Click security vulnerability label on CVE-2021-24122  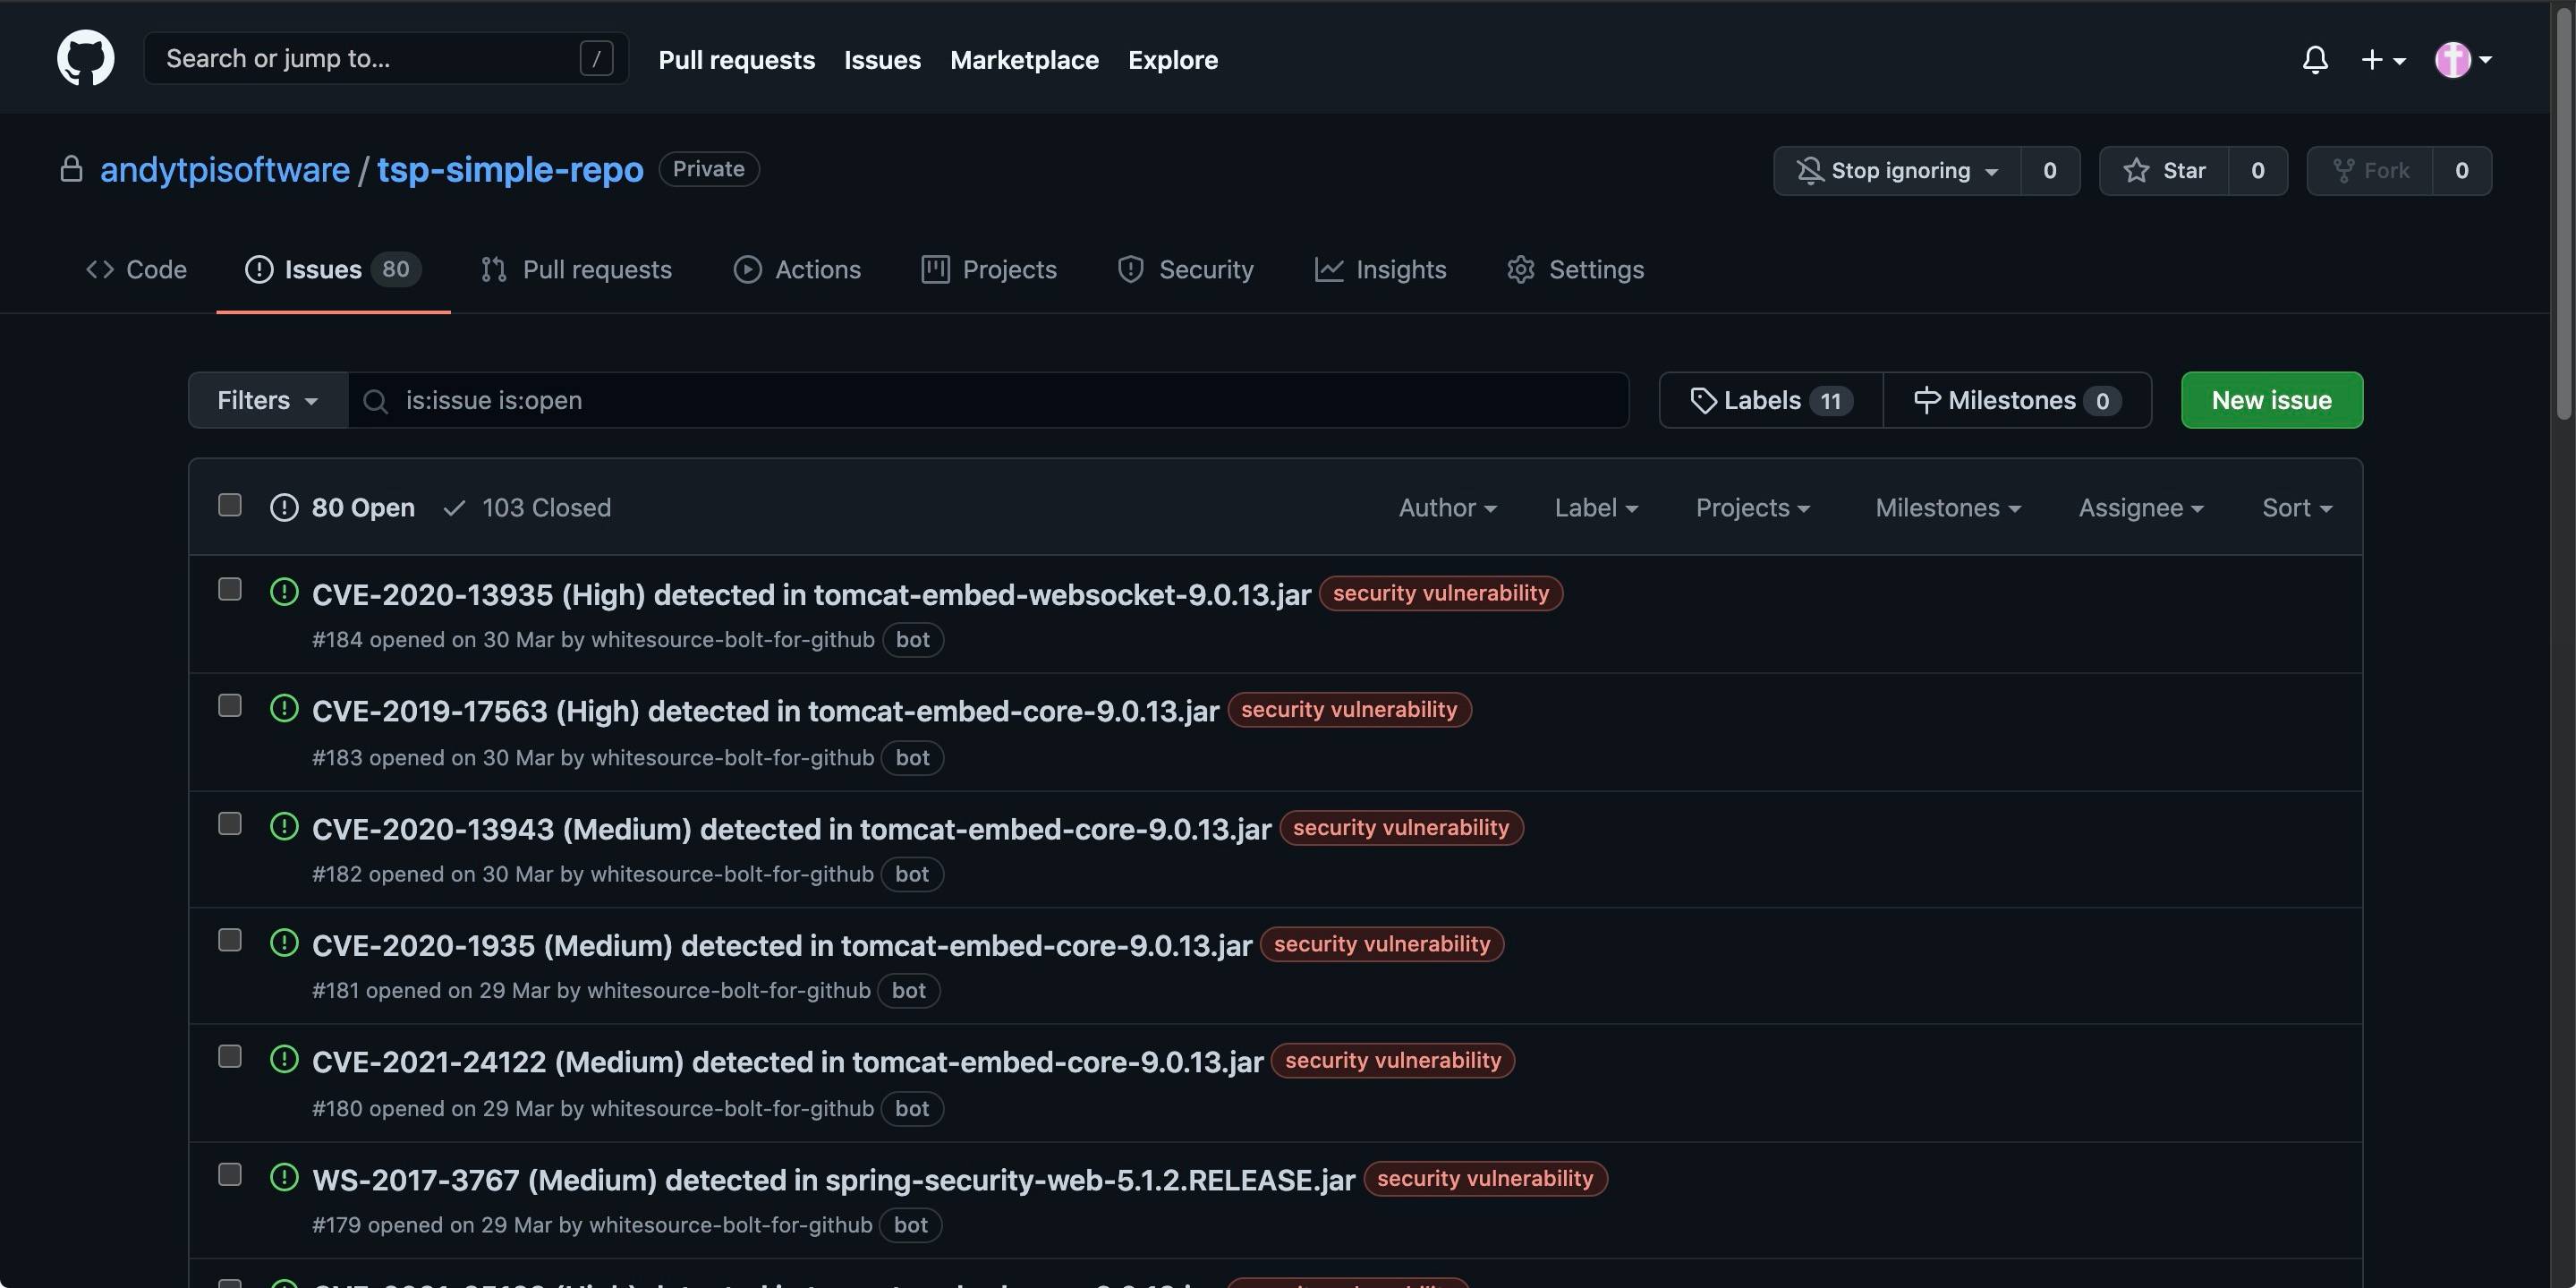click(1393, 1060)
